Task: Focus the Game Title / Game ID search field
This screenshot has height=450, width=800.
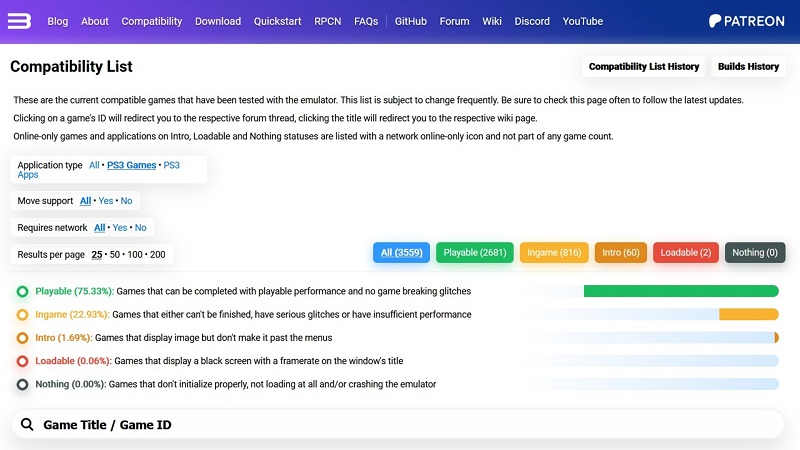Action: pyautogui.click(x=397, y=424)
